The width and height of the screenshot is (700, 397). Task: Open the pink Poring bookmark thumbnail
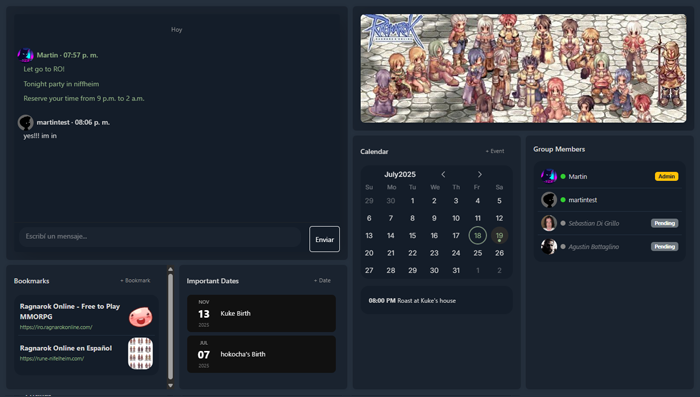tap(141, 317)
